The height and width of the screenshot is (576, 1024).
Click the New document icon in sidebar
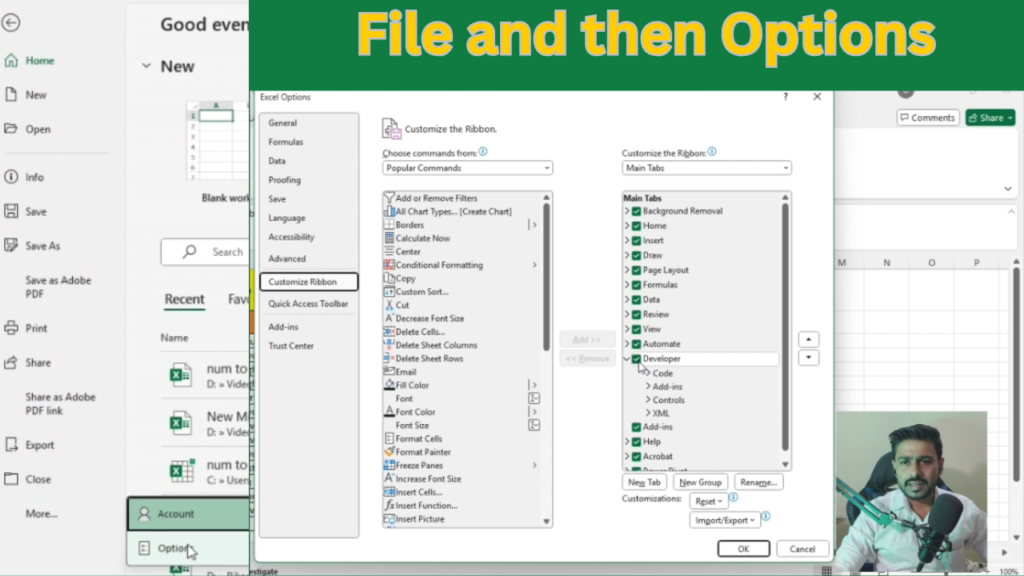[x=11, y=95]
